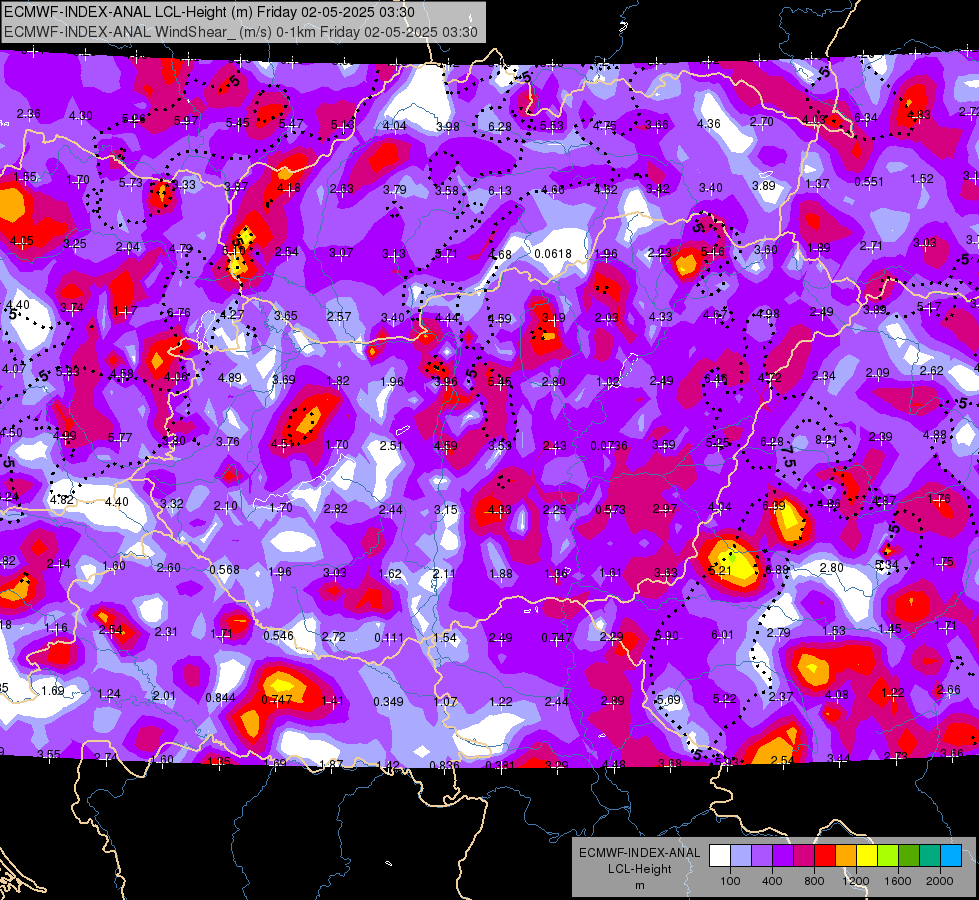Click the legend tick label 100
The height and width of the screenshot is (900, 979).
point(730,881)
